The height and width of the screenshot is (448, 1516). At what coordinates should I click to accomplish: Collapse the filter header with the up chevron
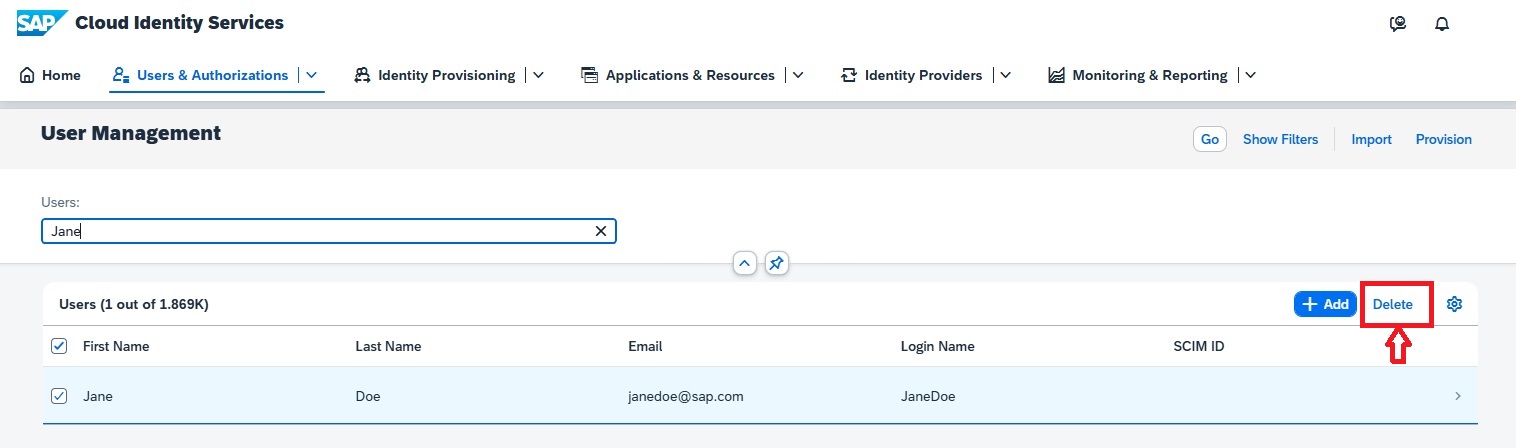[744, 263]
